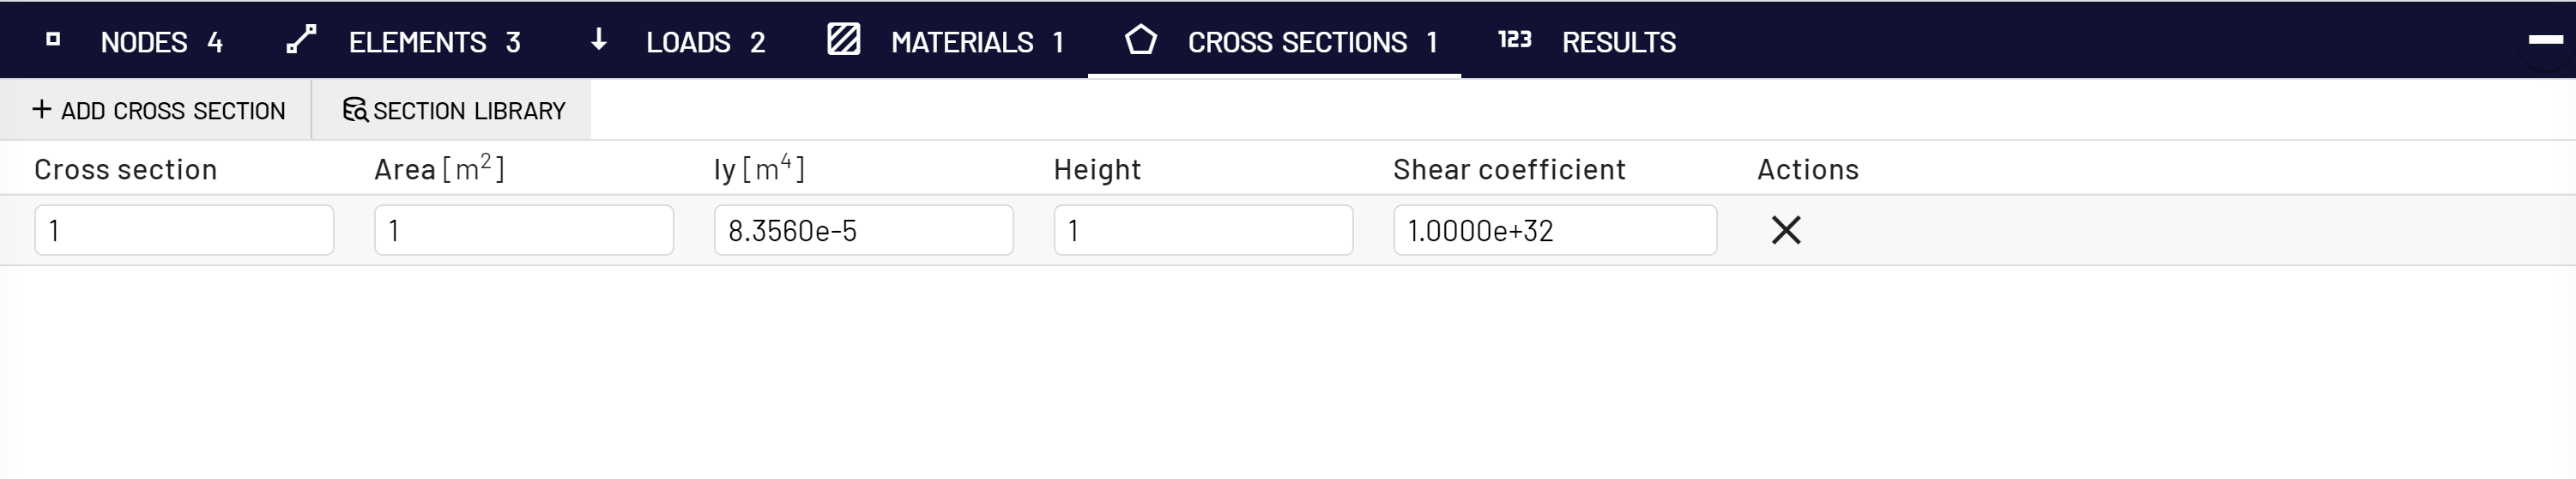The height and width of the screenshot is (479, 2576).
Task: Click the Nodes square icon
Action: pyautogui.click(x=53, y=40)
